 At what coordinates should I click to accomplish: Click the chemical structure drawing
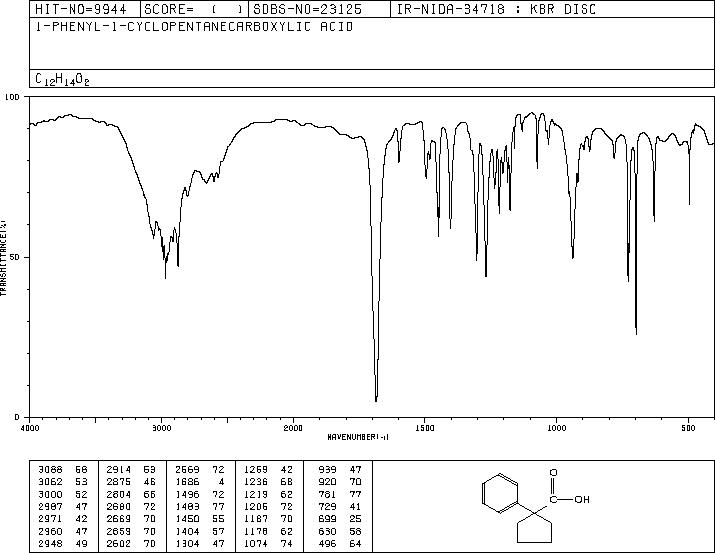point(536,506)
